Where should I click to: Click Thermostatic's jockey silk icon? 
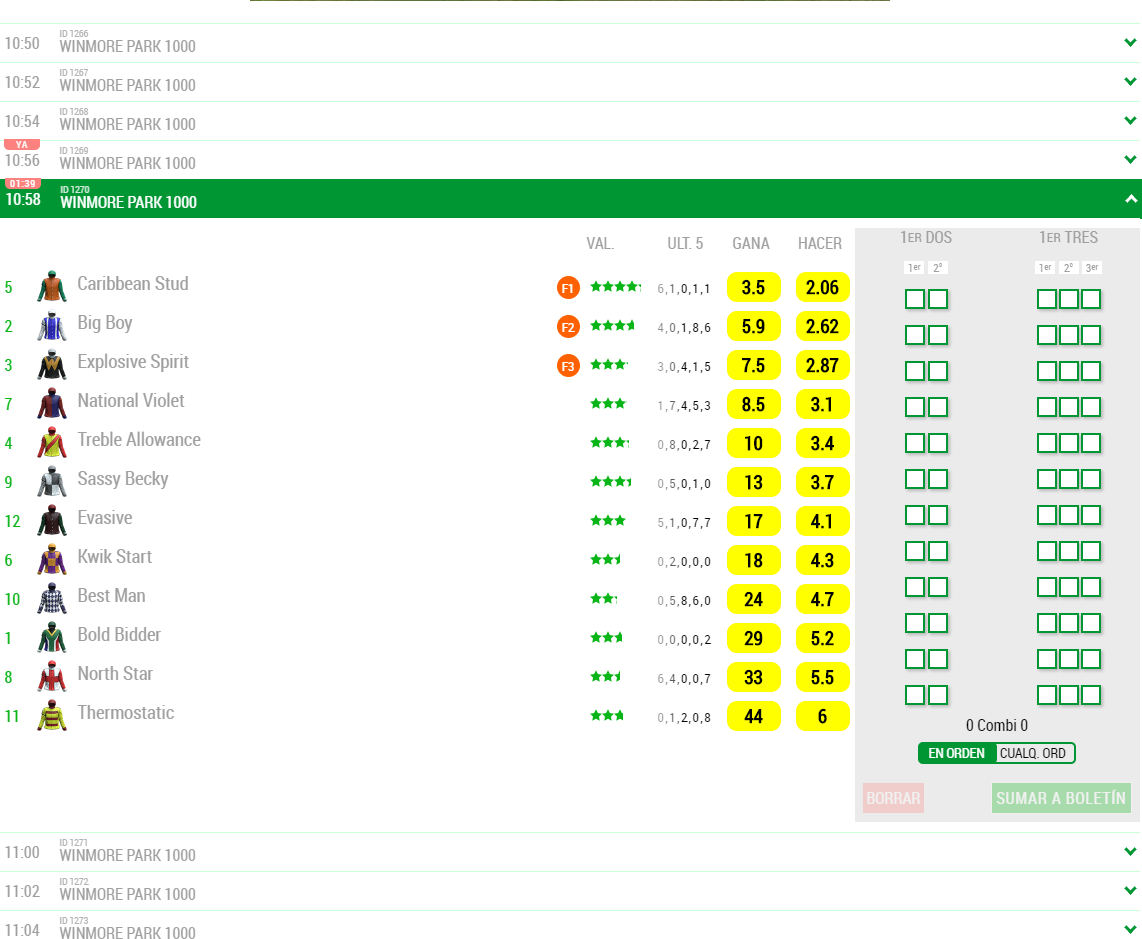[52, 715]
